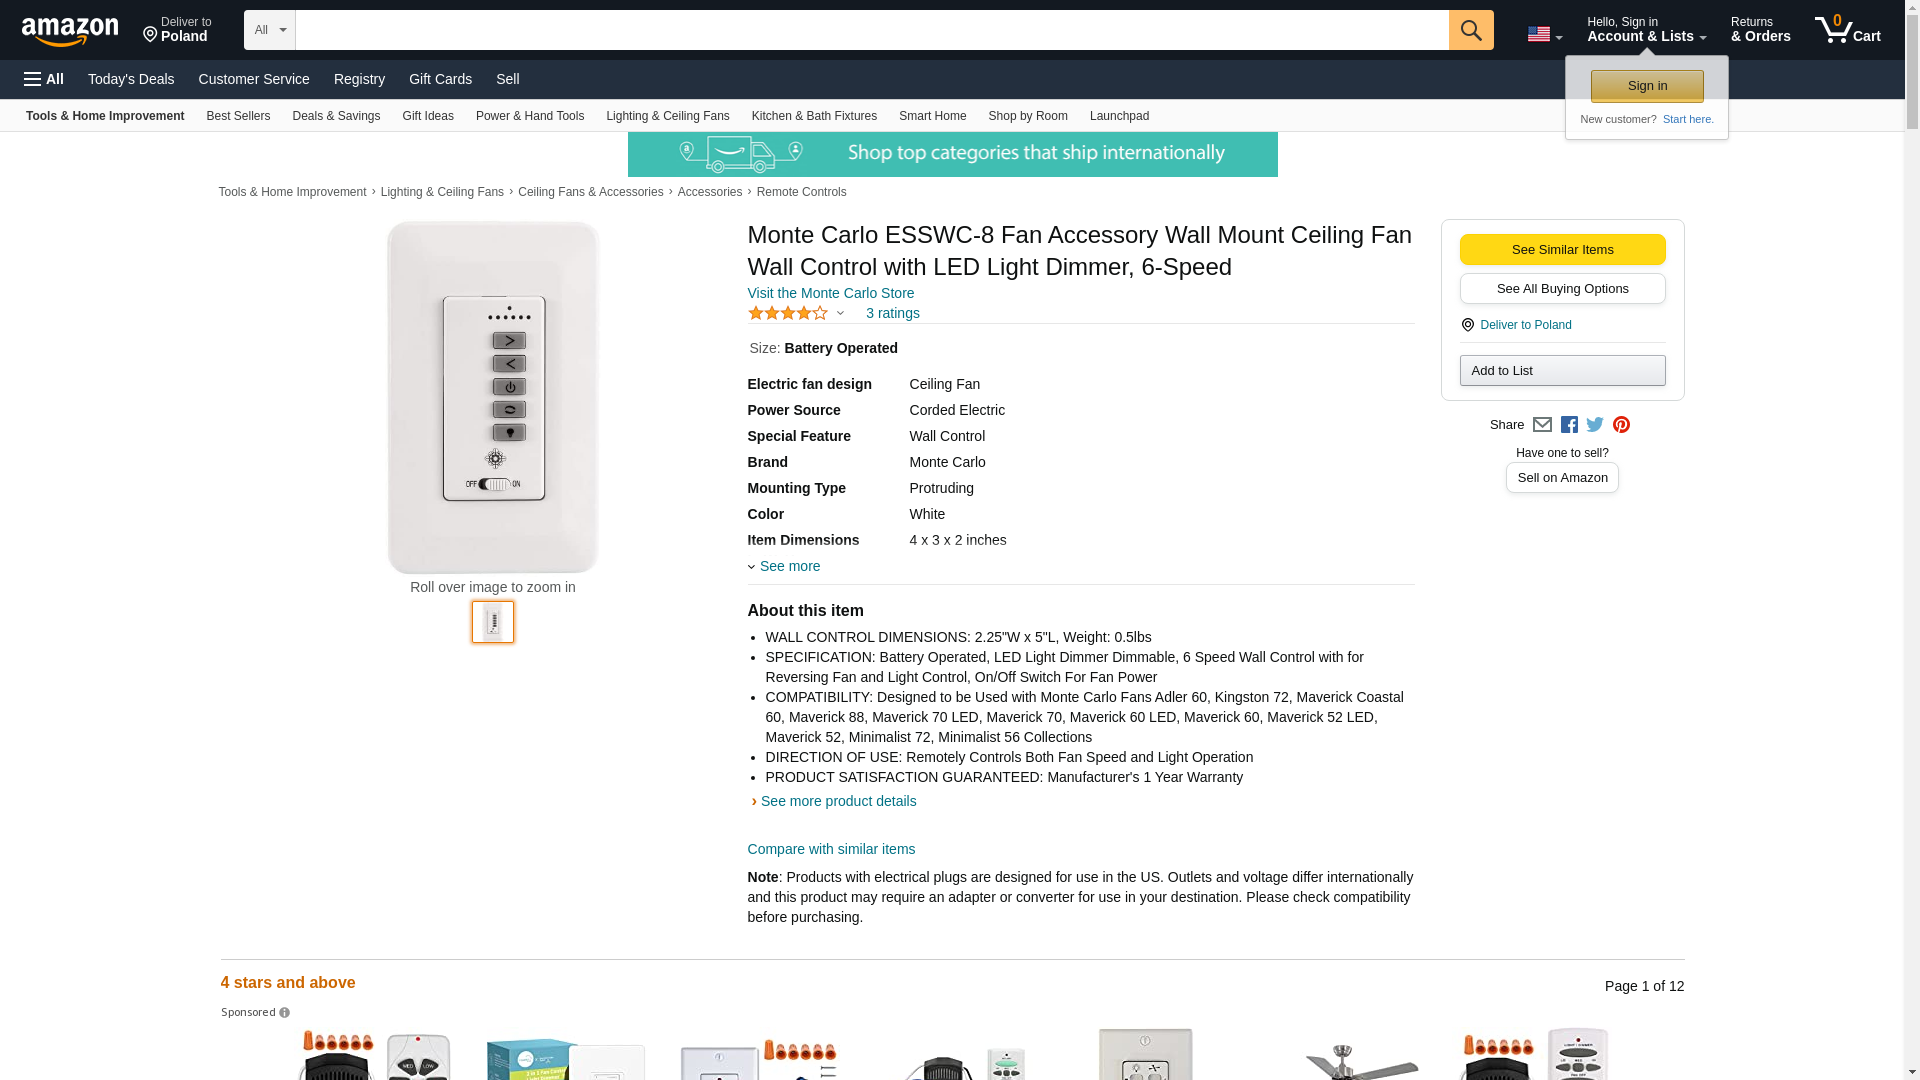Viewport: 1920px width, 1080px height.
Task: Expand the star ratings popover arrow
Action: [840, 314]
